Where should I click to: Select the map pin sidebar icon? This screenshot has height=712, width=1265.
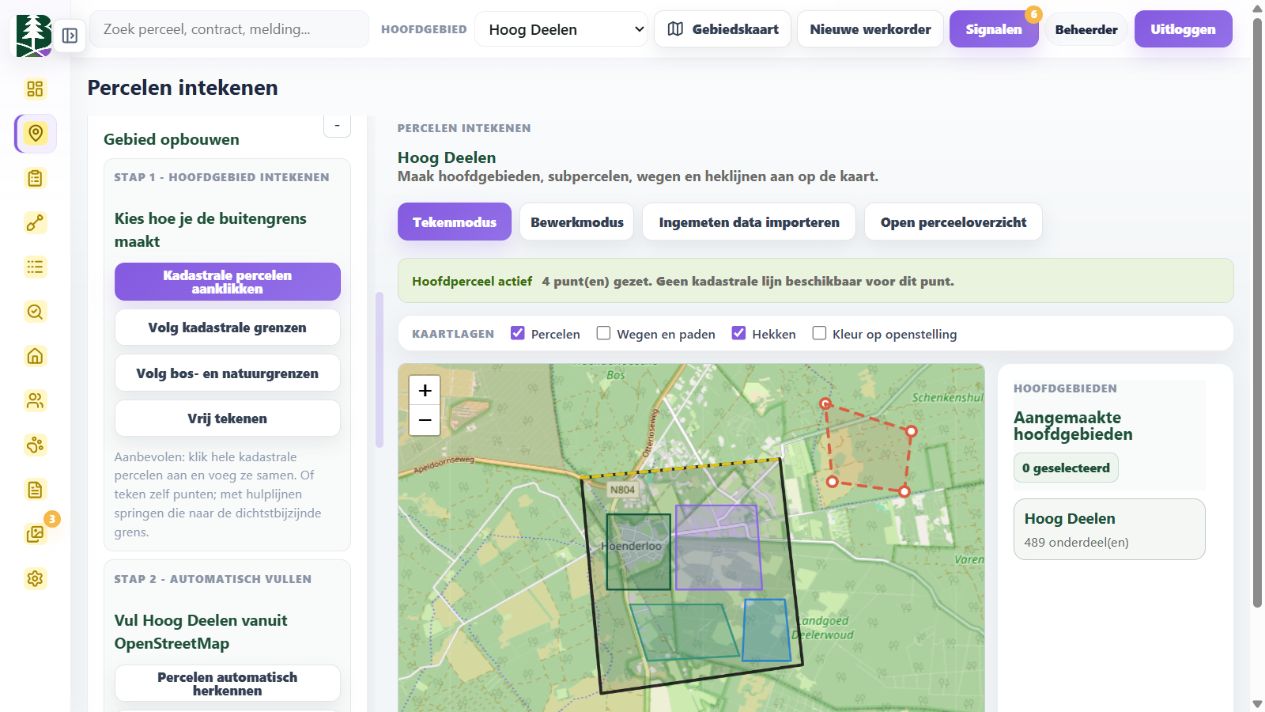click(x=36, y=133)
